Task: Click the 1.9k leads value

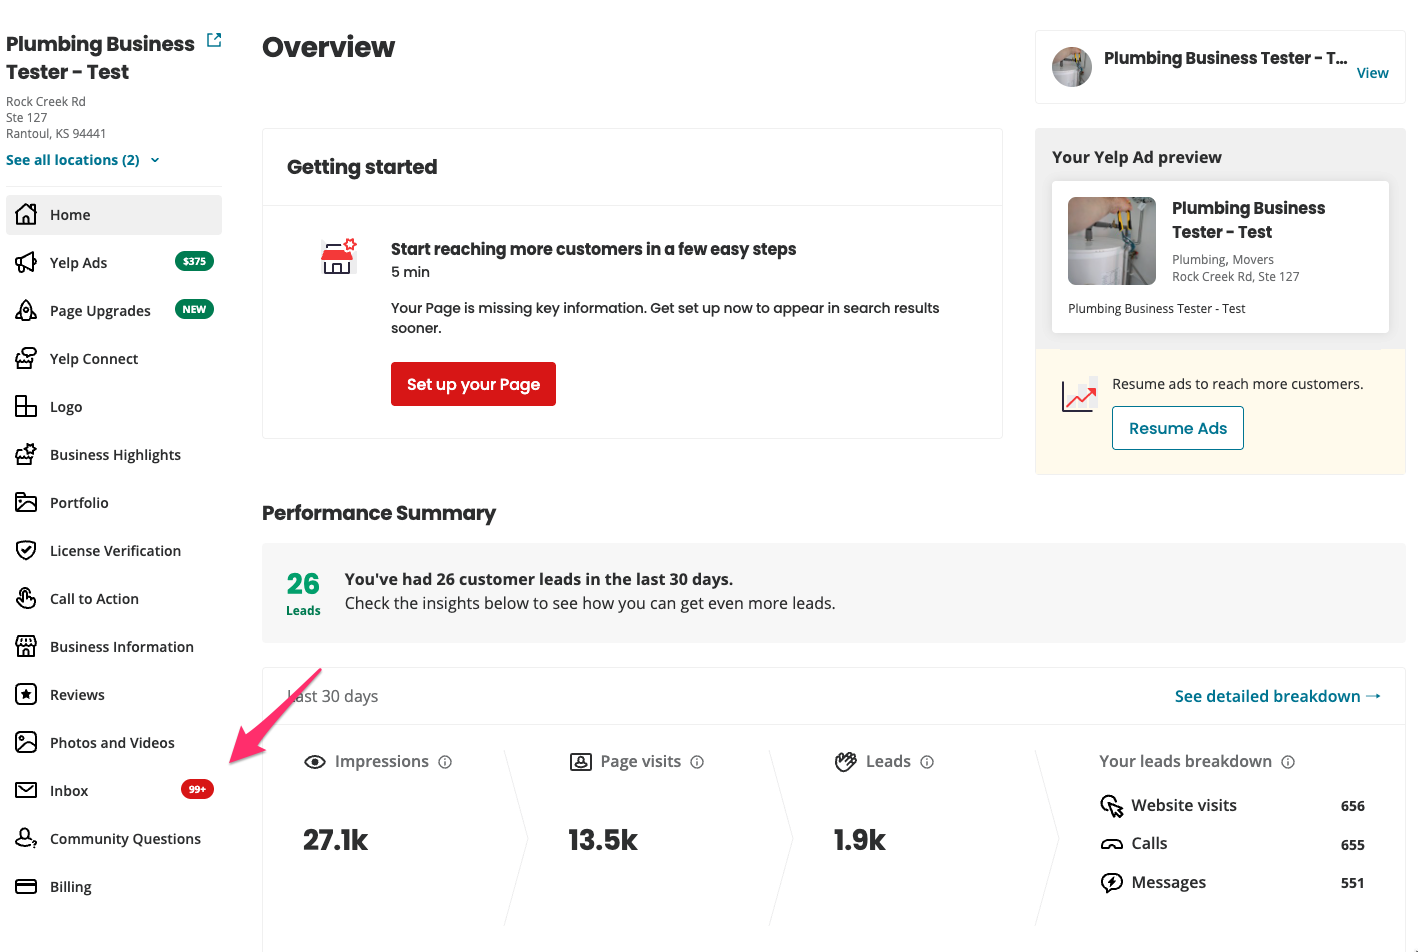Action: coord(860,840)
